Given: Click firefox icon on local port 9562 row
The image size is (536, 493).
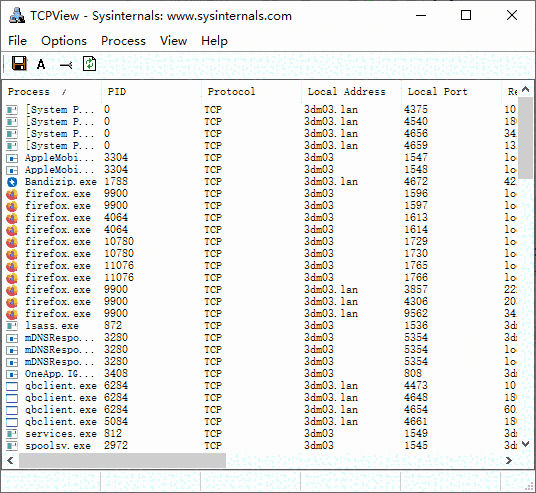Looking at the screenshot, I should (x=12, y=314).
